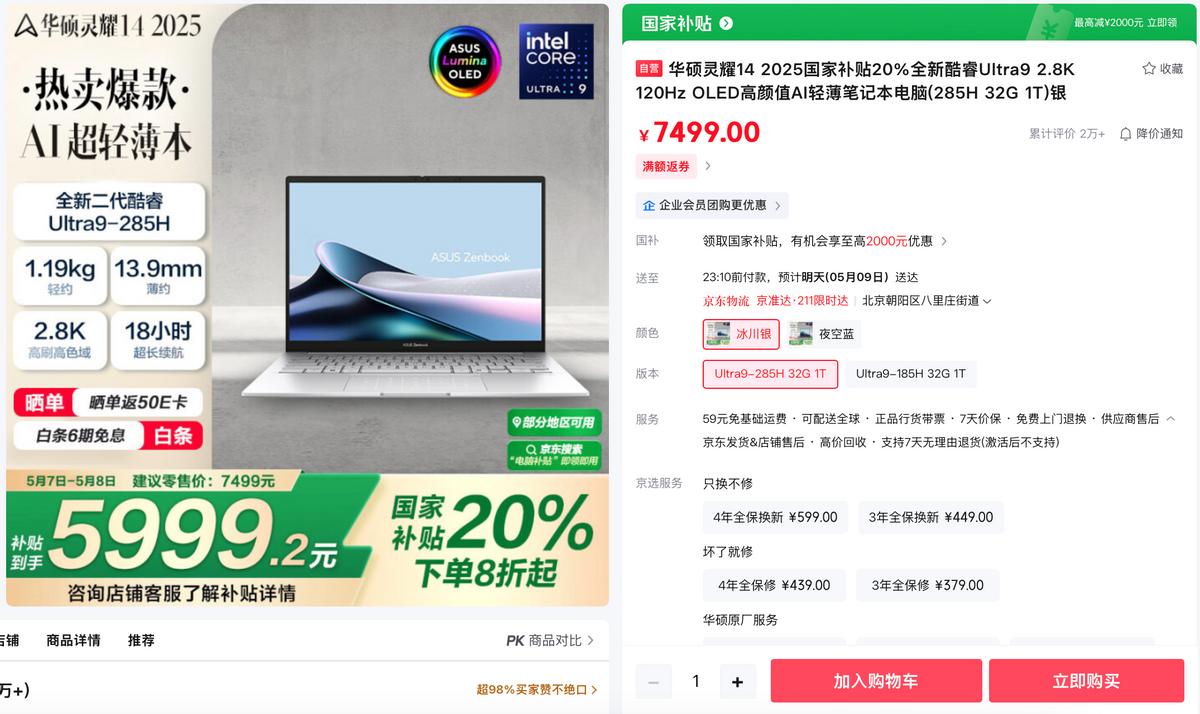Choose version Ultra9-185H 32G 1T
Viewport: 1200px width, 714px height.
pos(911,374)
